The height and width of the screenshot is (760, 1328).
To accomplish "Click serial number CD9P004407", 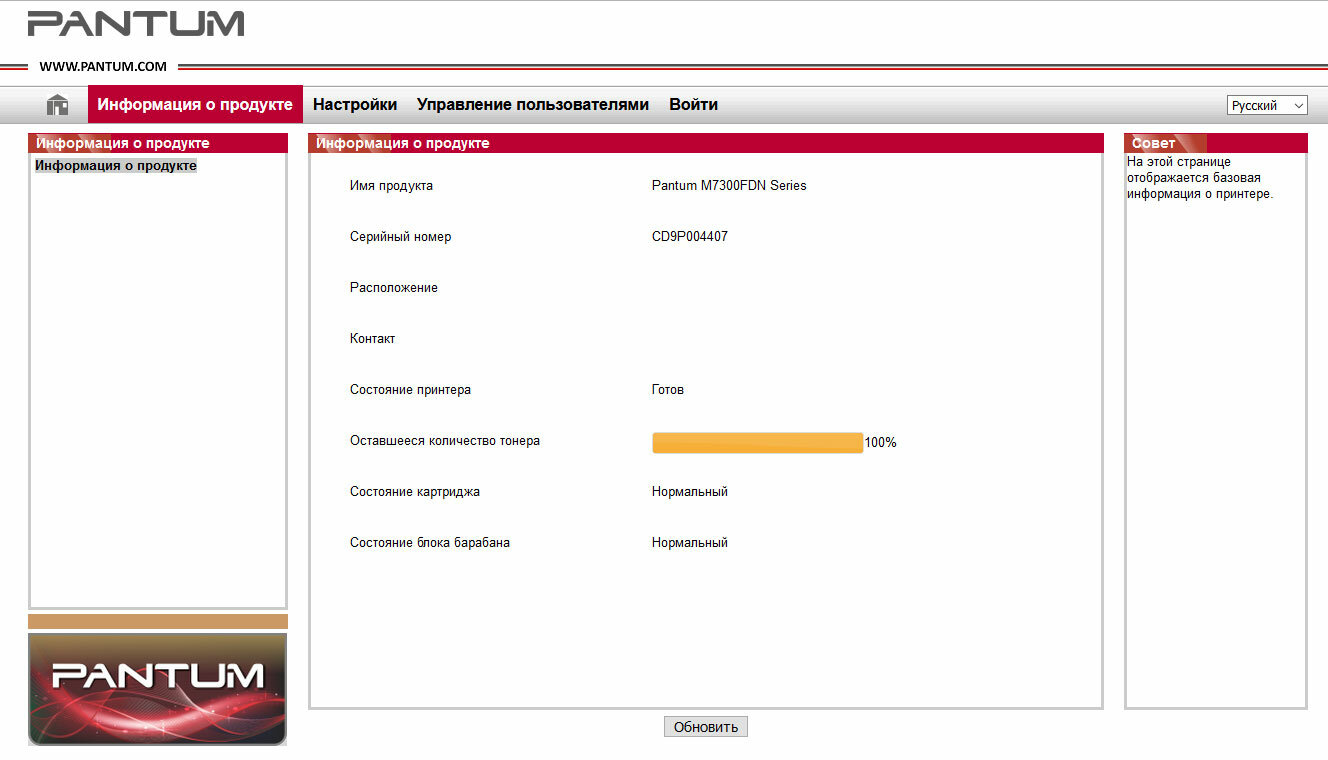I will pyautogui.click(x=690, y=237).
